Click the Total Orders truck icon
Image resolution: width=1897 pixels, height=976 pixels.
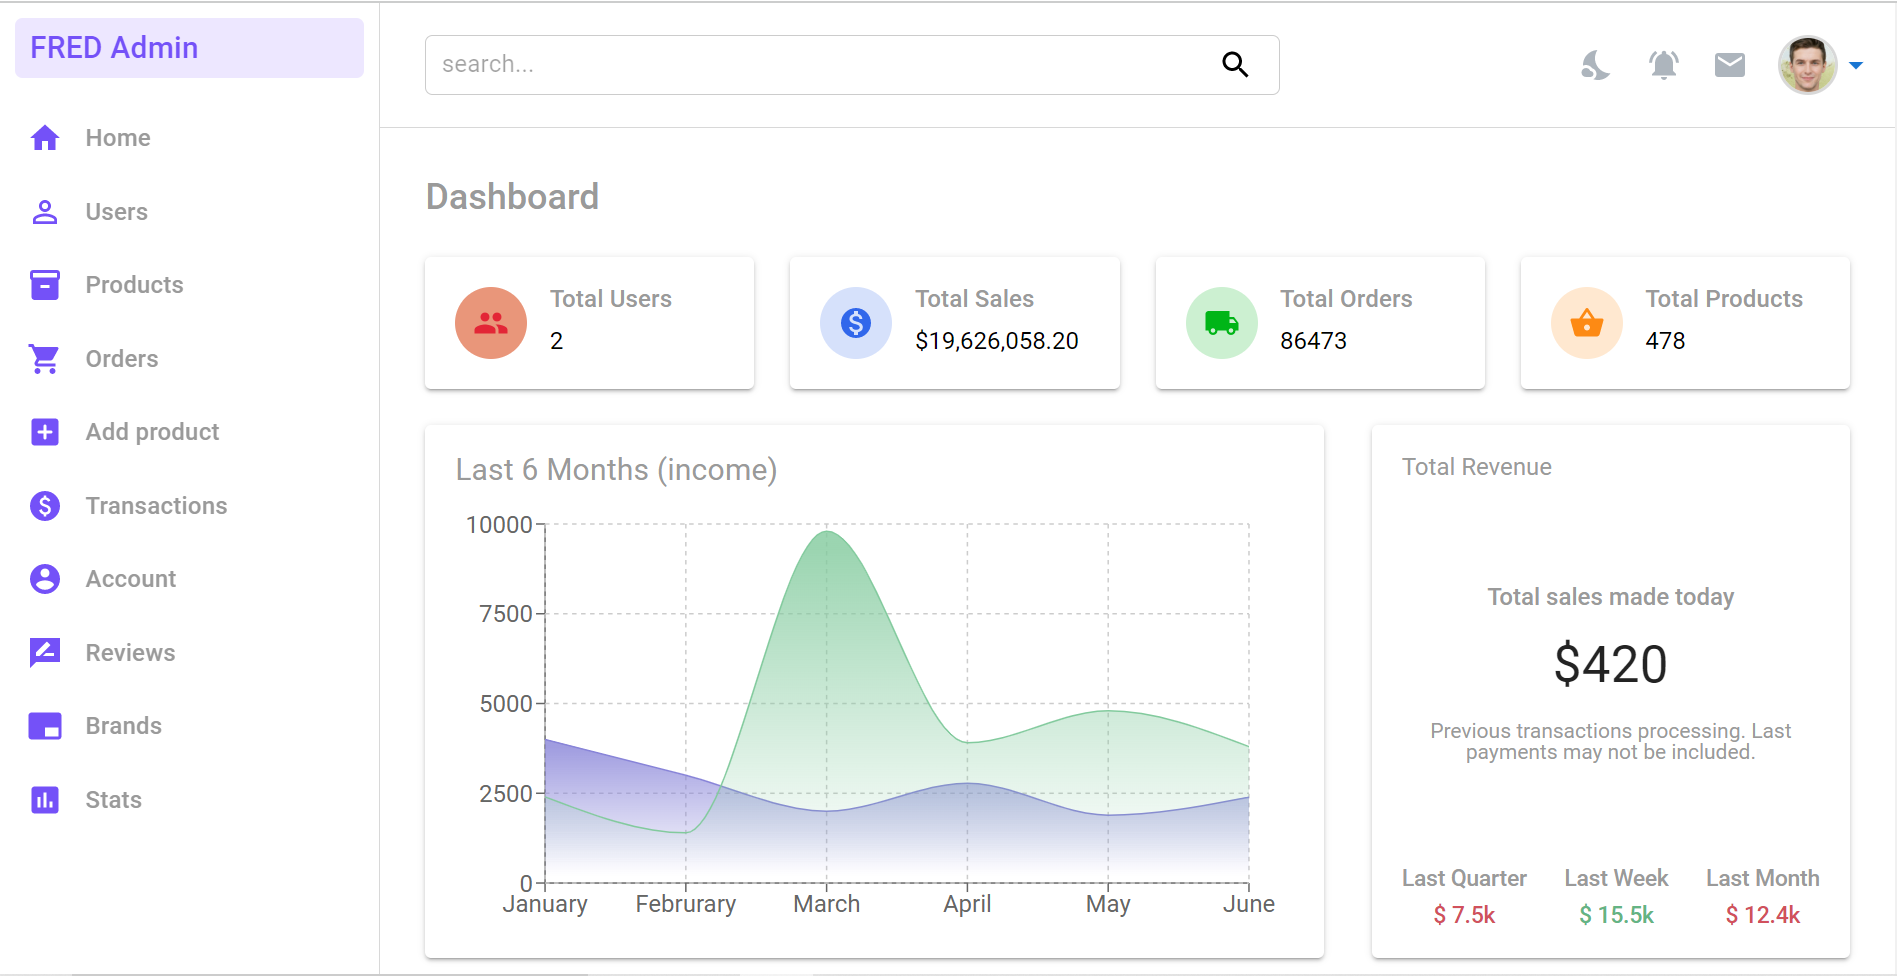tap(1222, 323)
